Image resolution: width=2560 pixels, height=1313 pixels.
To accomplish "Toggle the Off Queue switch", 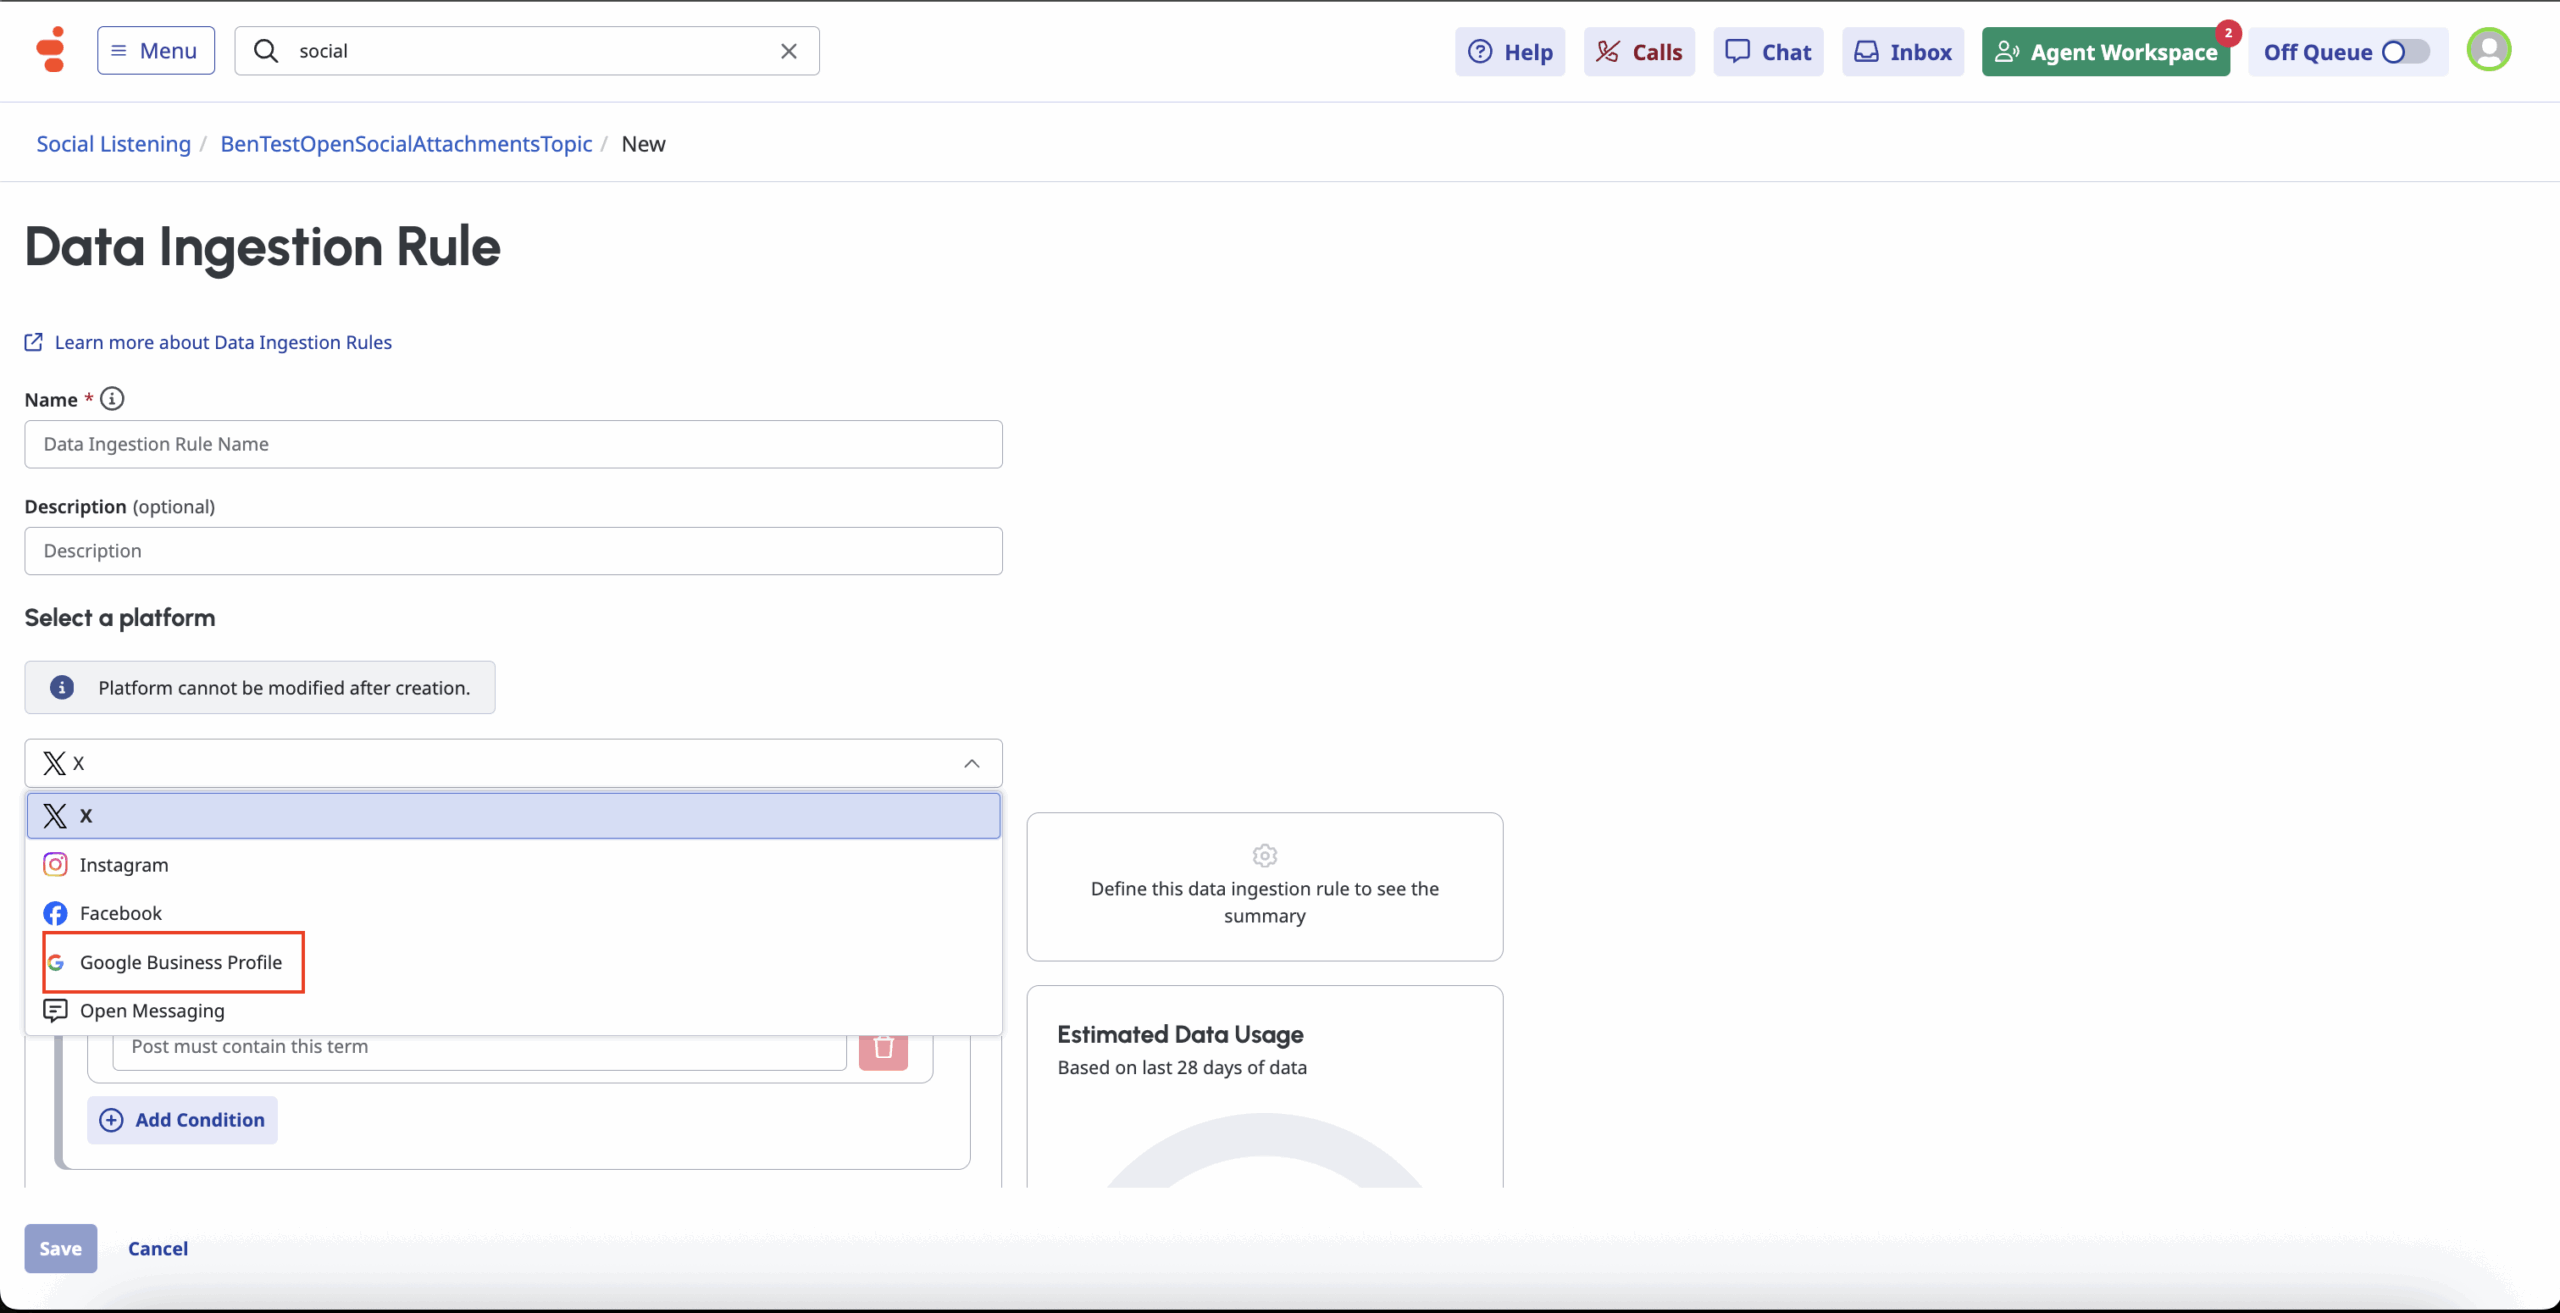I will [2404, 52].
